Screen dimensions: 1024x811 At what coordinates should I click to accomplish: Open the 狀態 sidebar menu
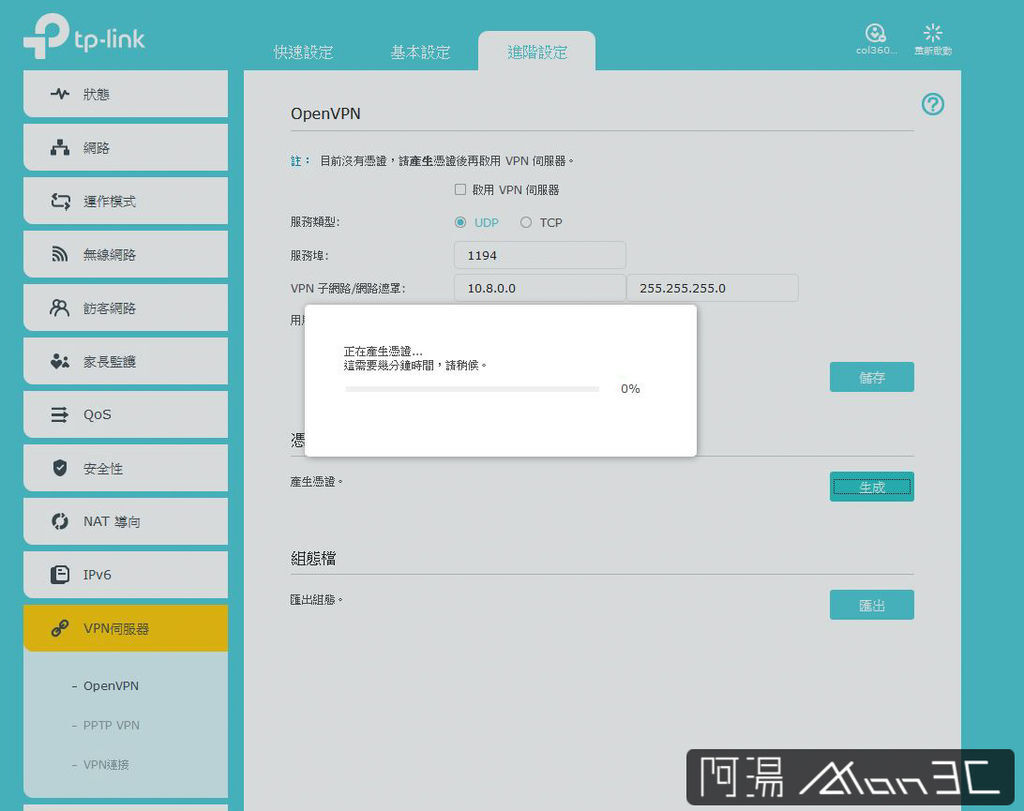pos(125,94)
